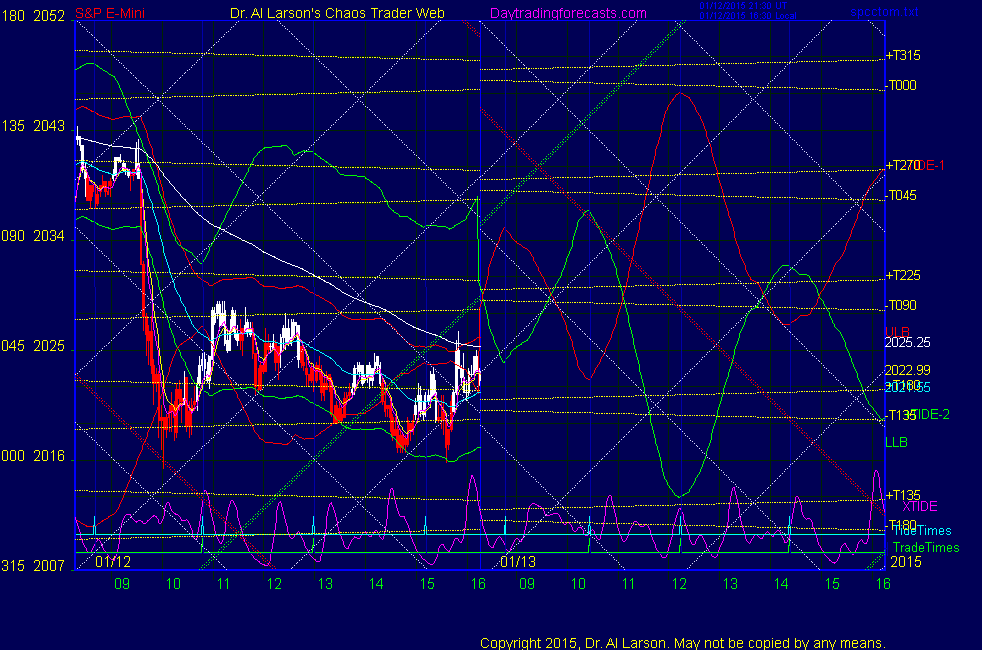Screen dimensions: 982x650
Task: Click the Copyright 2015 Dr. Al Larson notice
Action: point(682,642)
